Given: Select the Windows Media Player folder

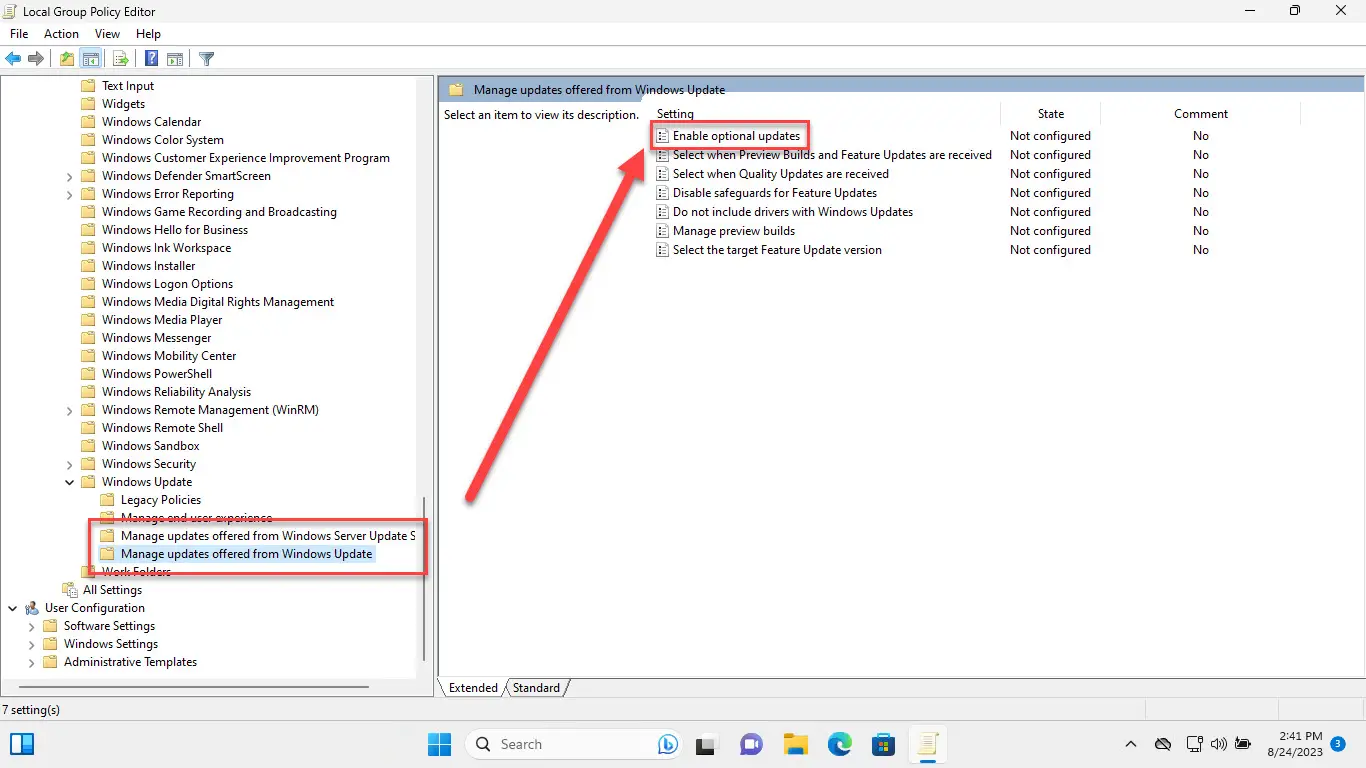Looking at the screenshot, I should pyautogui.click(x=162, y=320).
